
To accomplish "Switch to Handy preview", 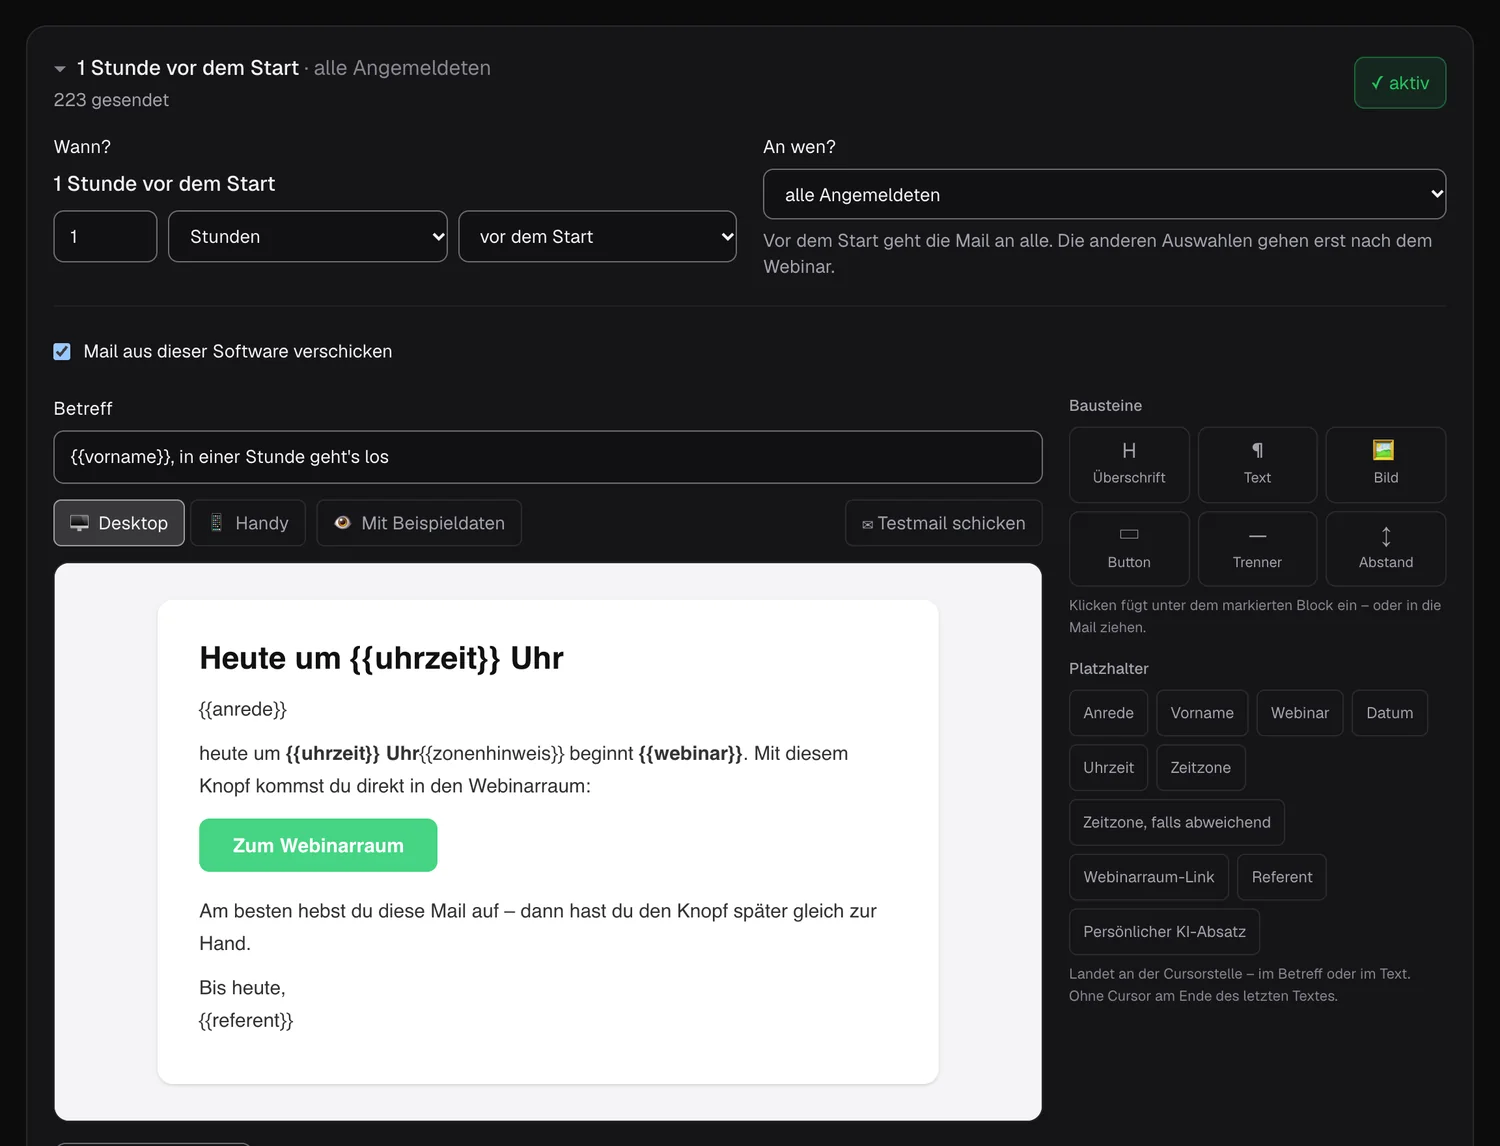I will pos(250,523).
